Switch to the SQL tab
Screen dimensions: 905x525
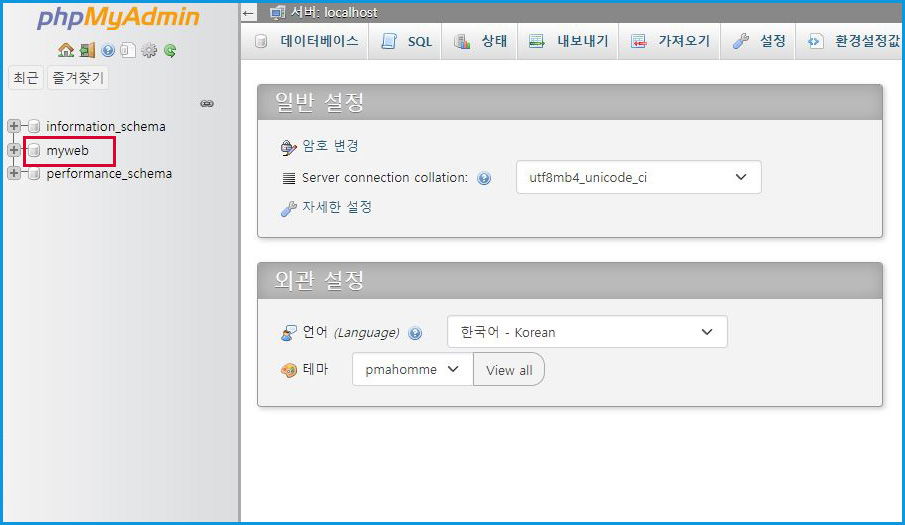coord(408,41)
